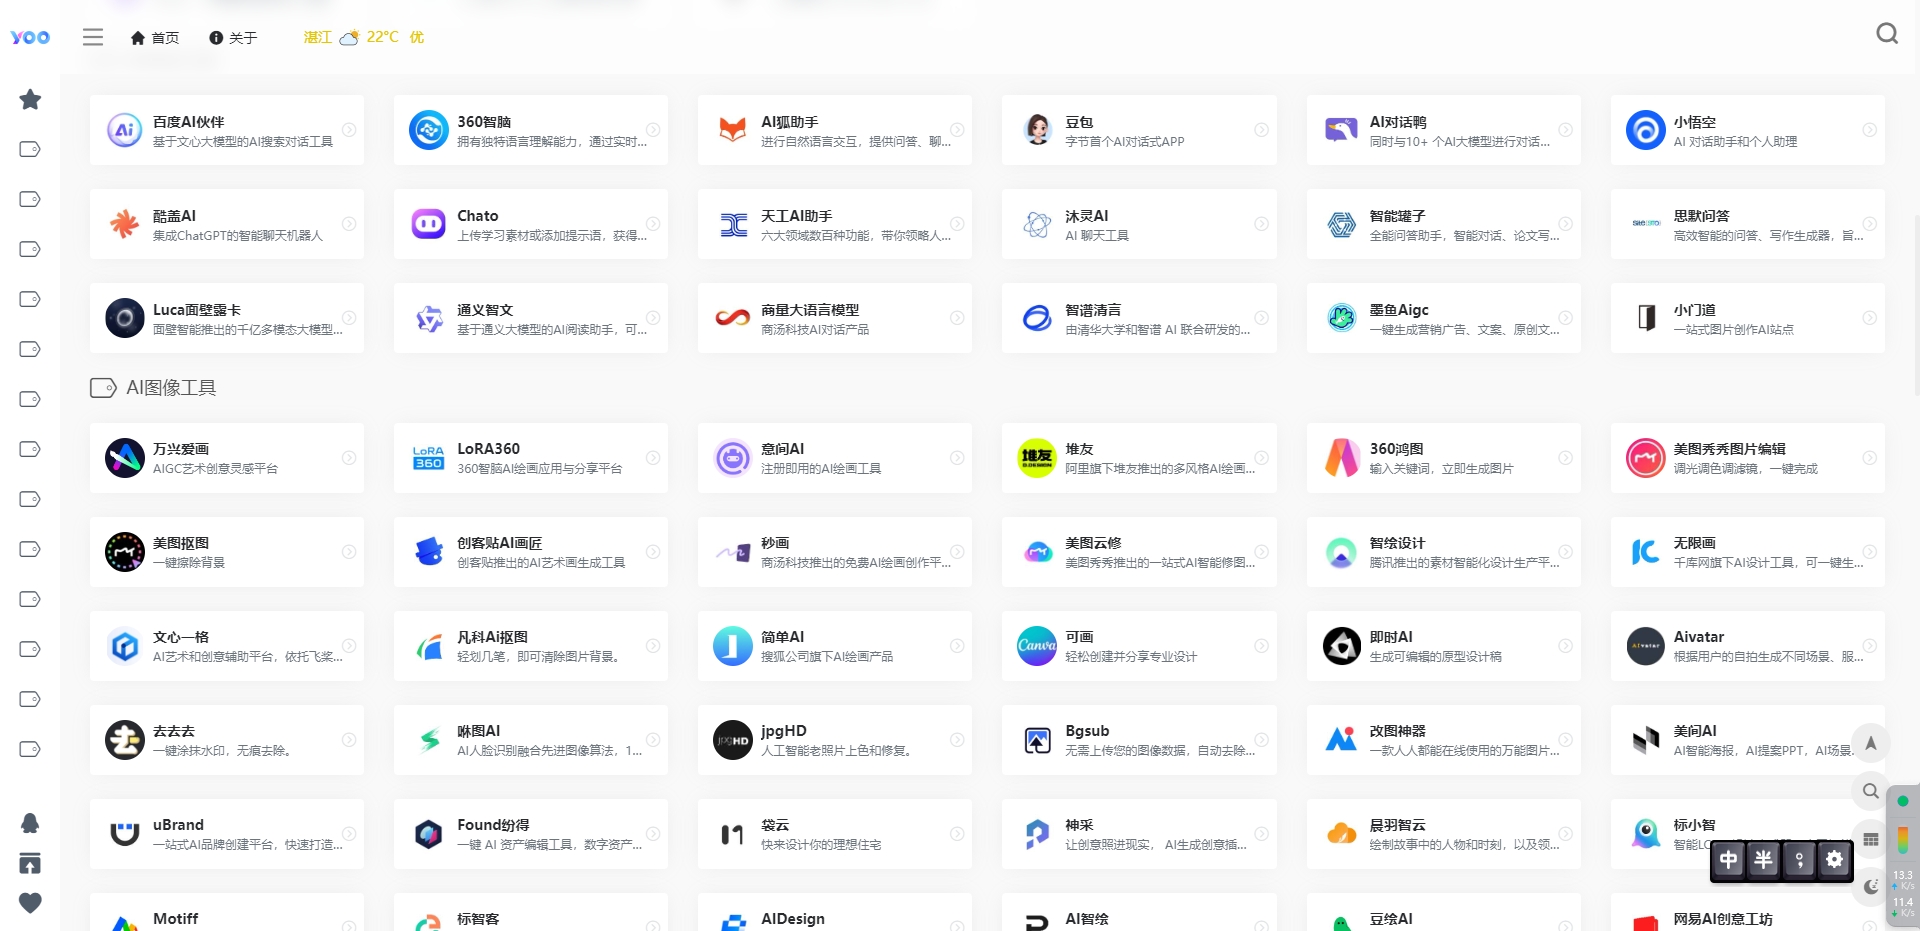
Task: Open the 墨鱼Aigc card
Action: pos(1443,318)
